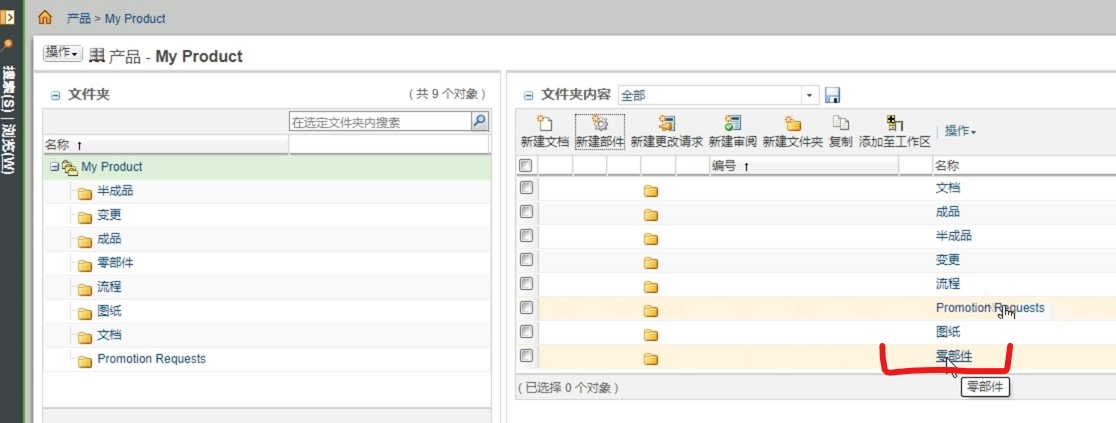This screenshot has height=423, width=1116.
Task: Check the box for the 成品 row
Action: (526, 212)
